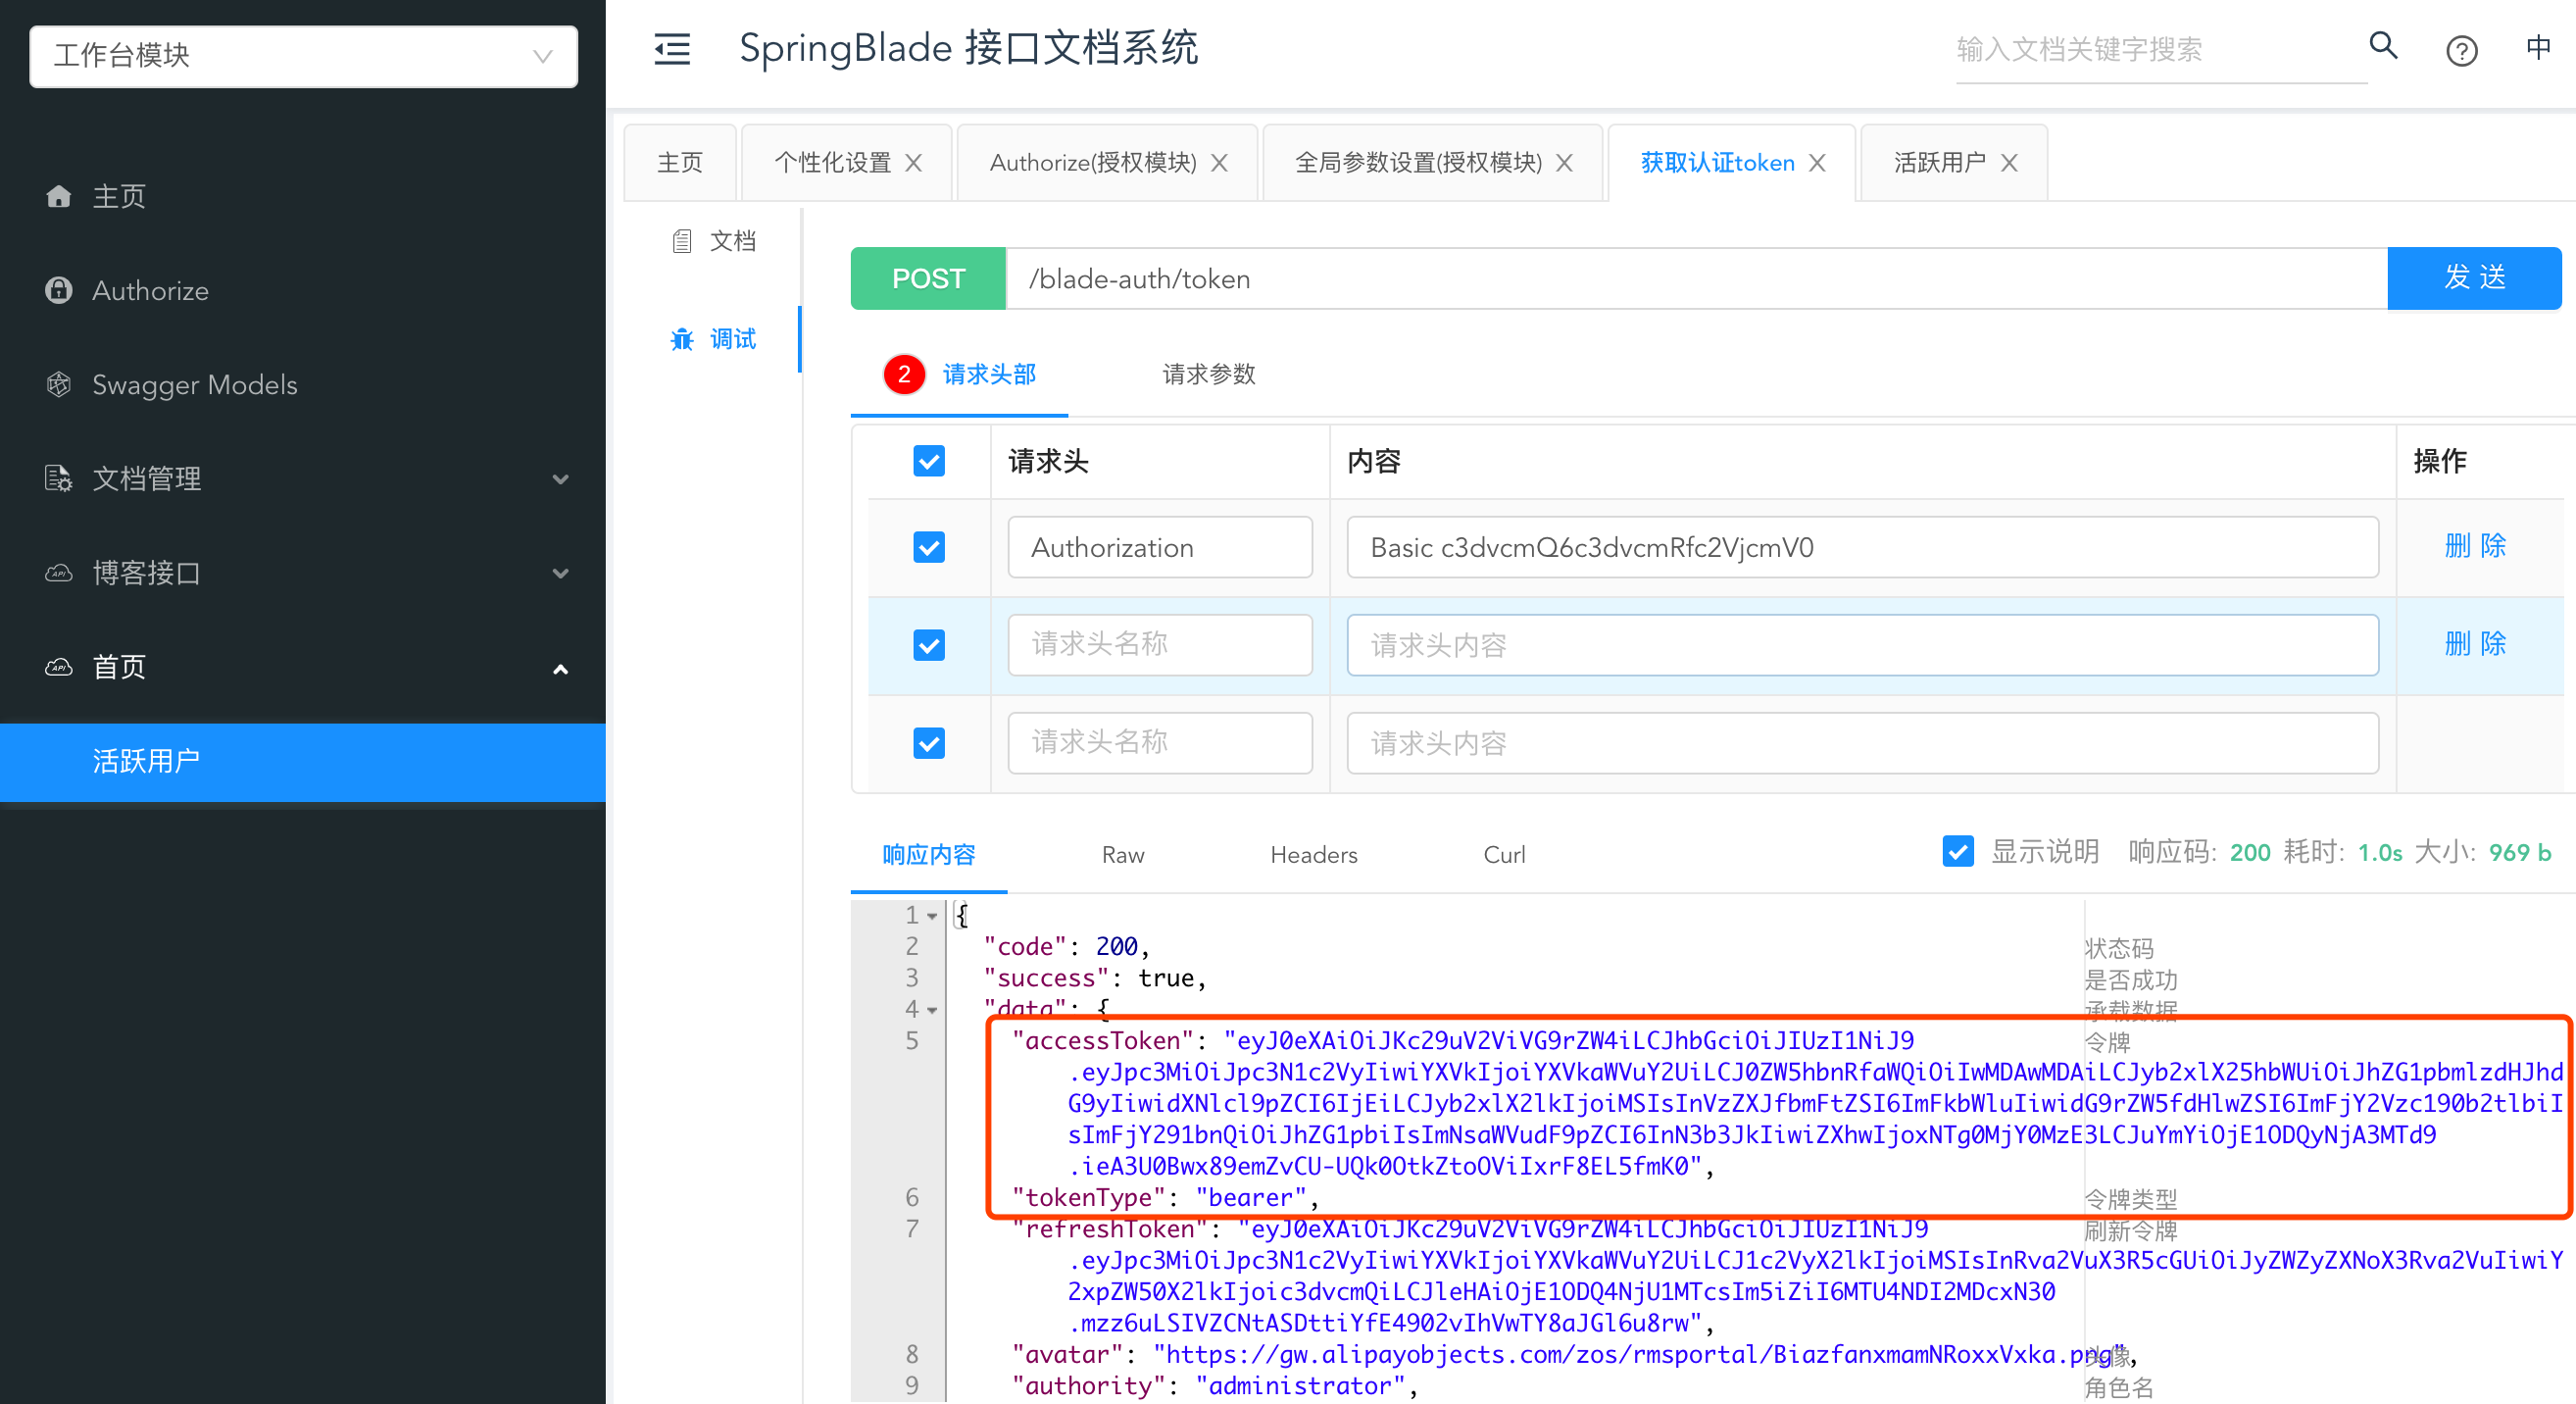Toggle checkbox in the last empty header row
This screenshot has height=1404, width=2576.
point(929,743)
